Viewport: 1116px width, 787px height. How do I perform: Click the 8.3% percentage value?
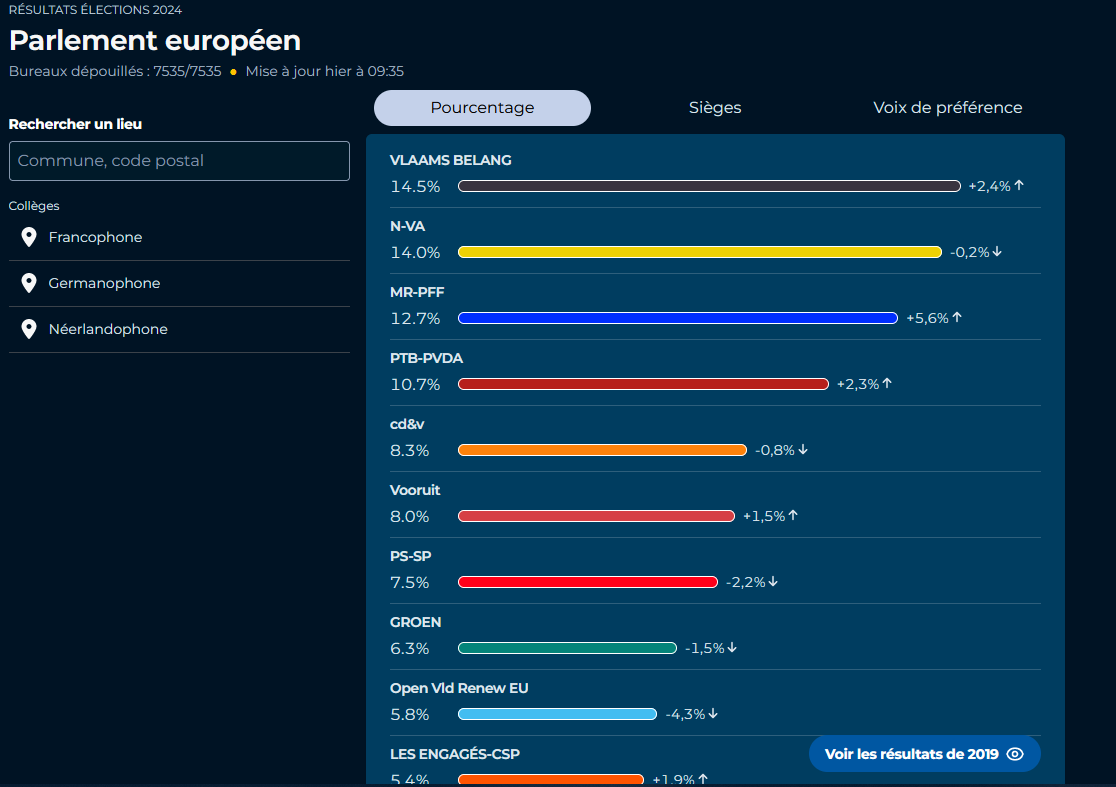coord(410,450)
